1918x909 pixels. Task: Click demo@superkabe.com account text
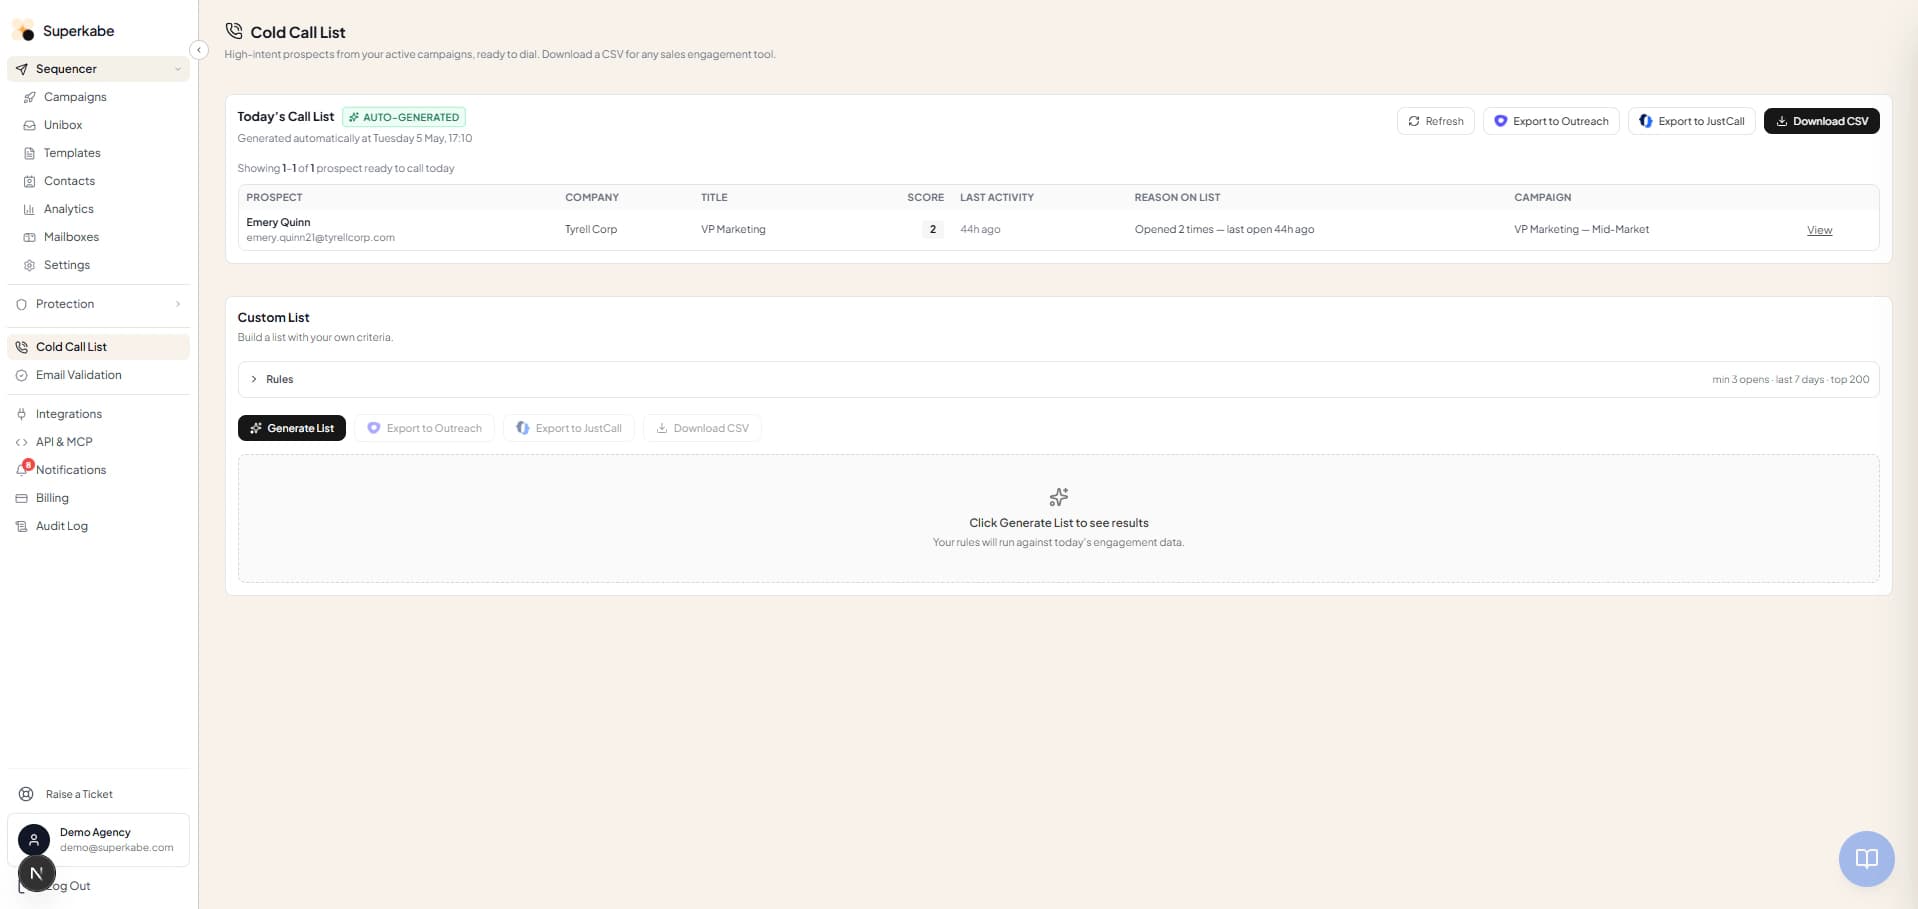(116, 848)
